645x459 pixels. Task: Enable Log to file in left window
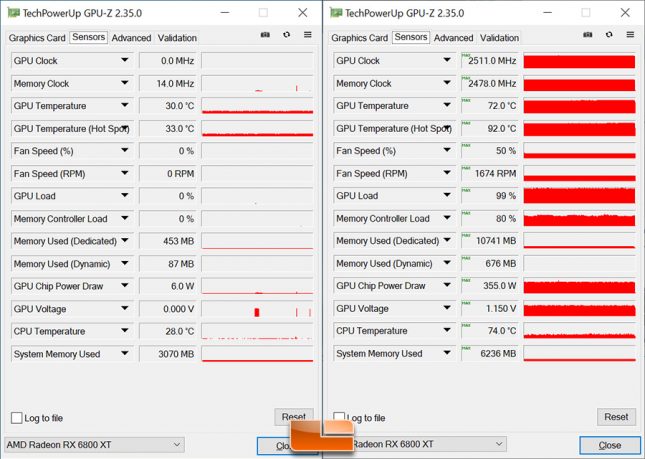16,418
